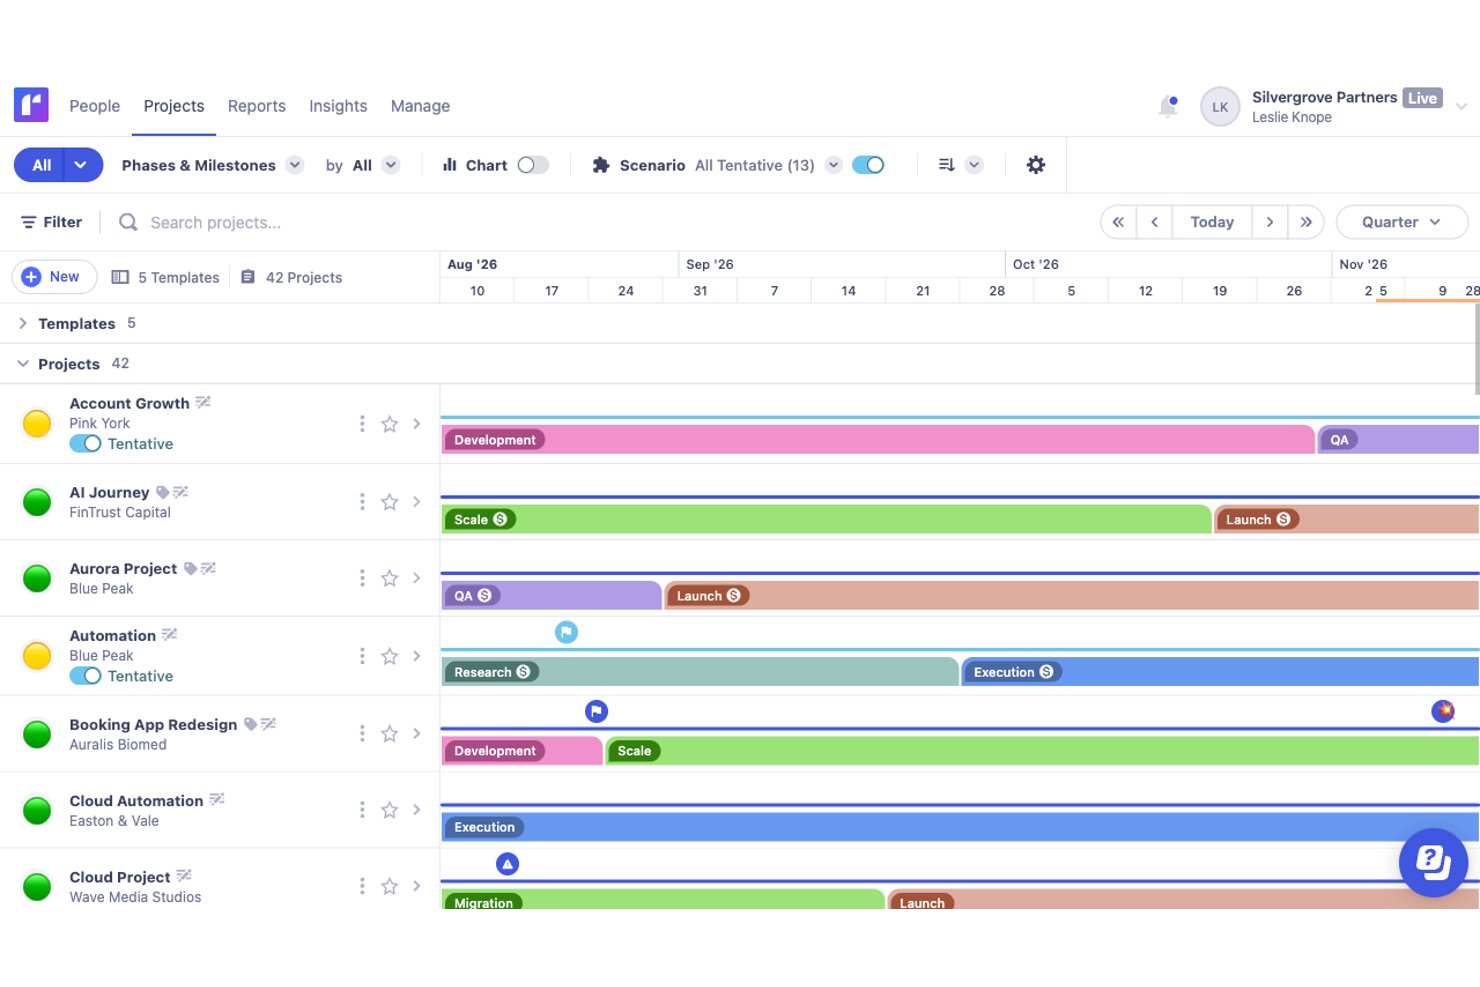
Task: Click the LK user avatar
Action: tap(1220, 106)
